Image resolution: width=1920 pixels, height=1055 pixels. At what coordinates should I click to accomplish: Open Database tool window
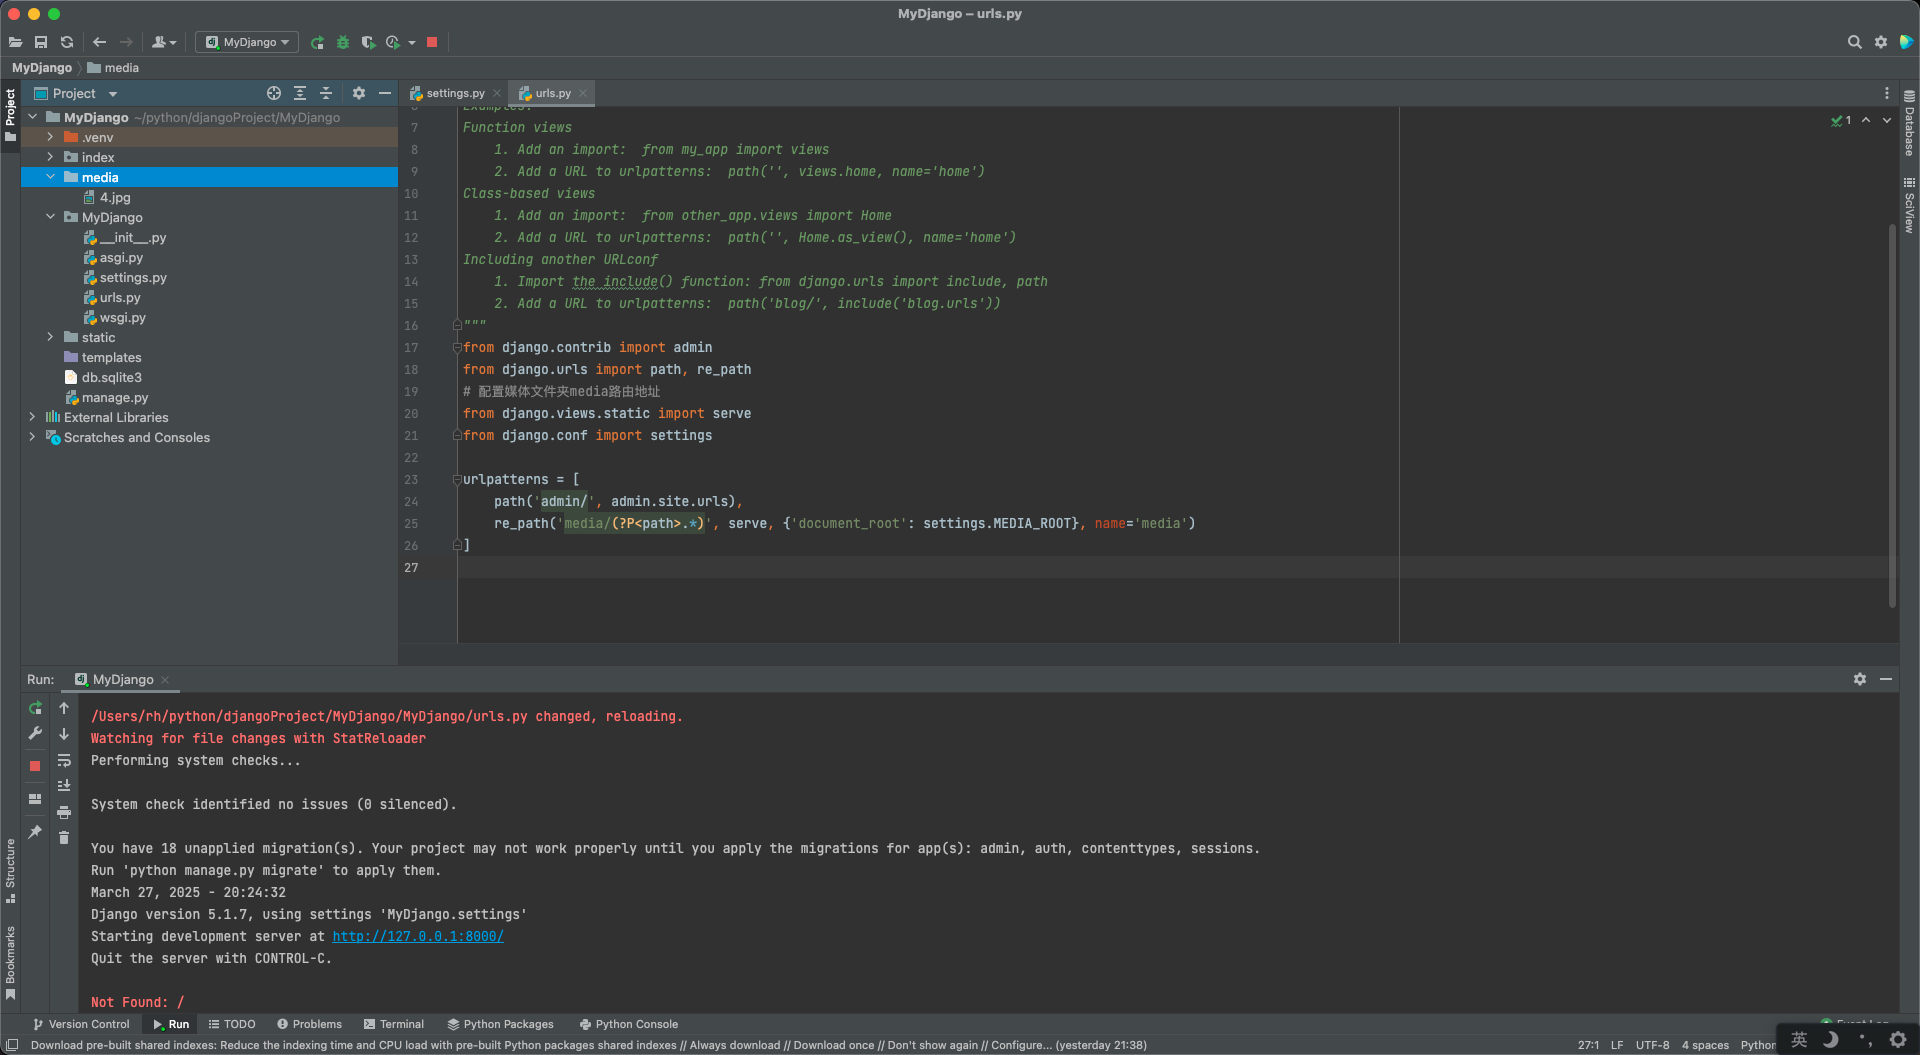[1909, 123]
